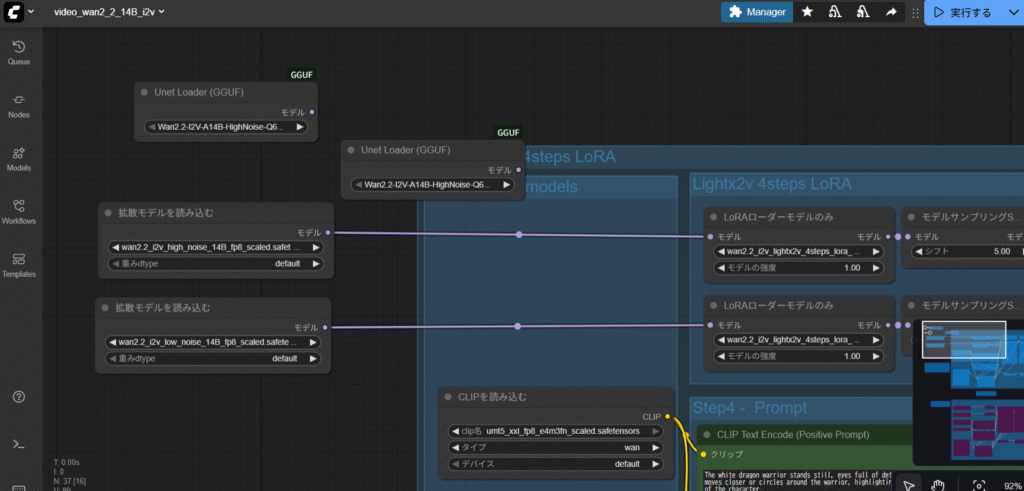Viewport: 1024px width, 491px height.
Task: Select the Step4 - Prompt group title
Action: coord(750,408)
